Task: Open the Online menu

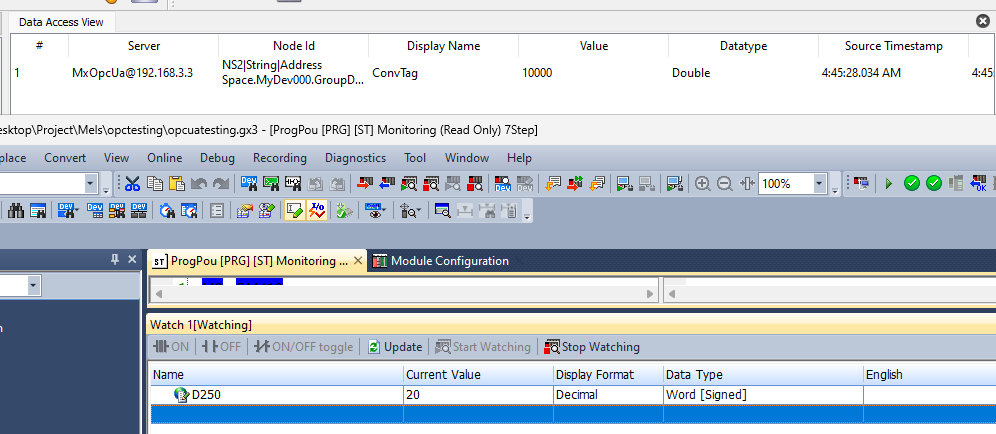Action: point(165,158)
